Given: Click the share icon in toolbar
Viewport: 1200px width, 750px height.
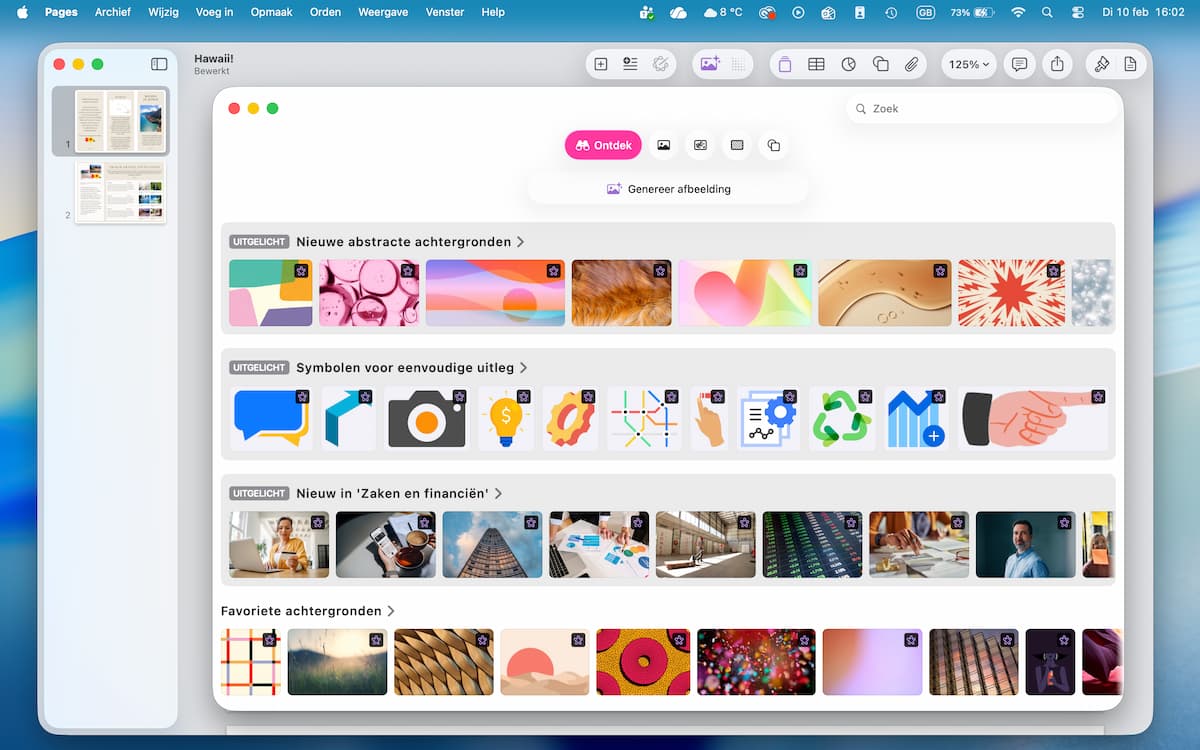Looking at the screenshot, I should tap(1057, 64).
